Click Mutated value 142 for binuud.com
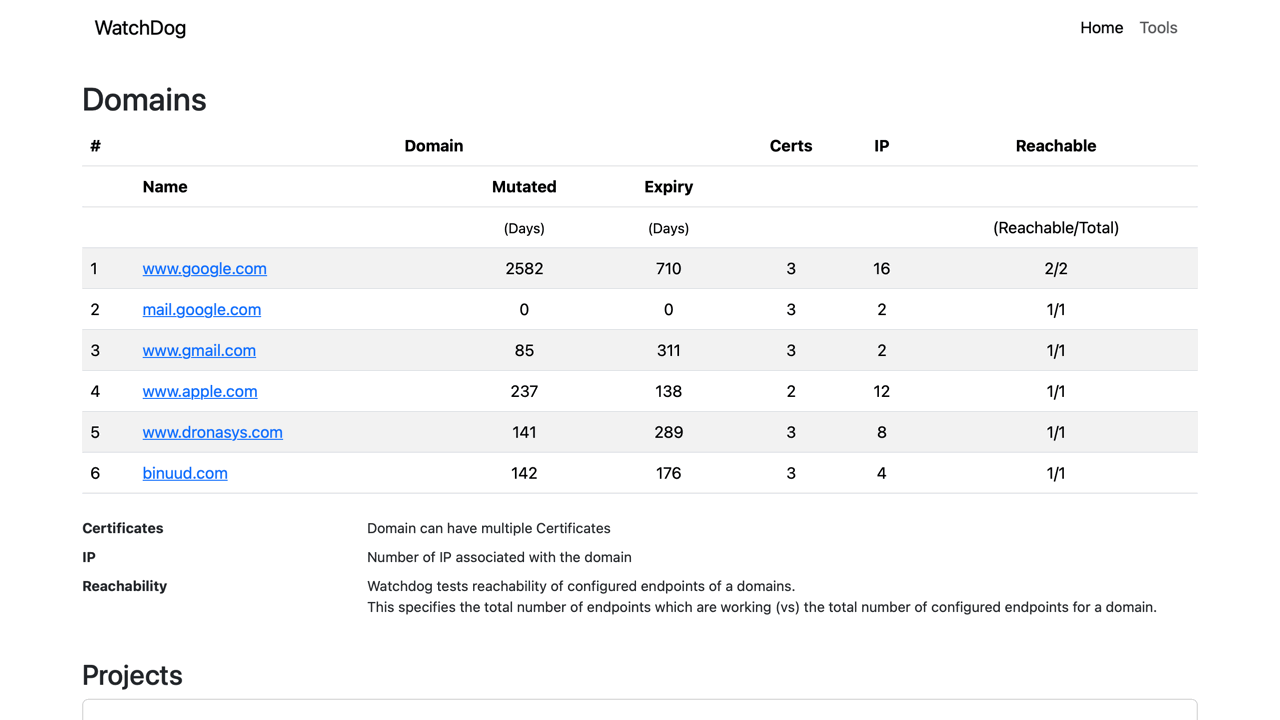The width and height of the screenshot is (1280, 720). [524, 473]
